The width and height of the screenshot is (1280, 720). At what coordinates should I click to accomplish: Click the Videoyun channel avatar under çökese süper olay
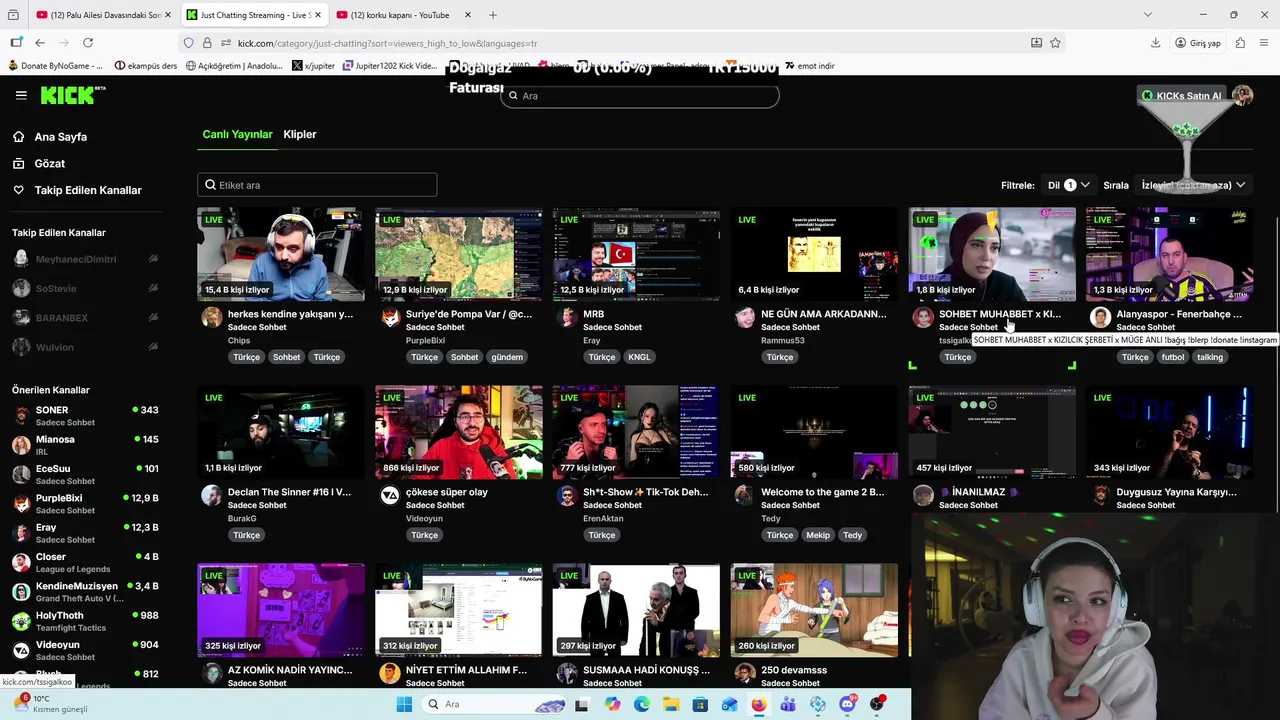click(x=390, y=496)
